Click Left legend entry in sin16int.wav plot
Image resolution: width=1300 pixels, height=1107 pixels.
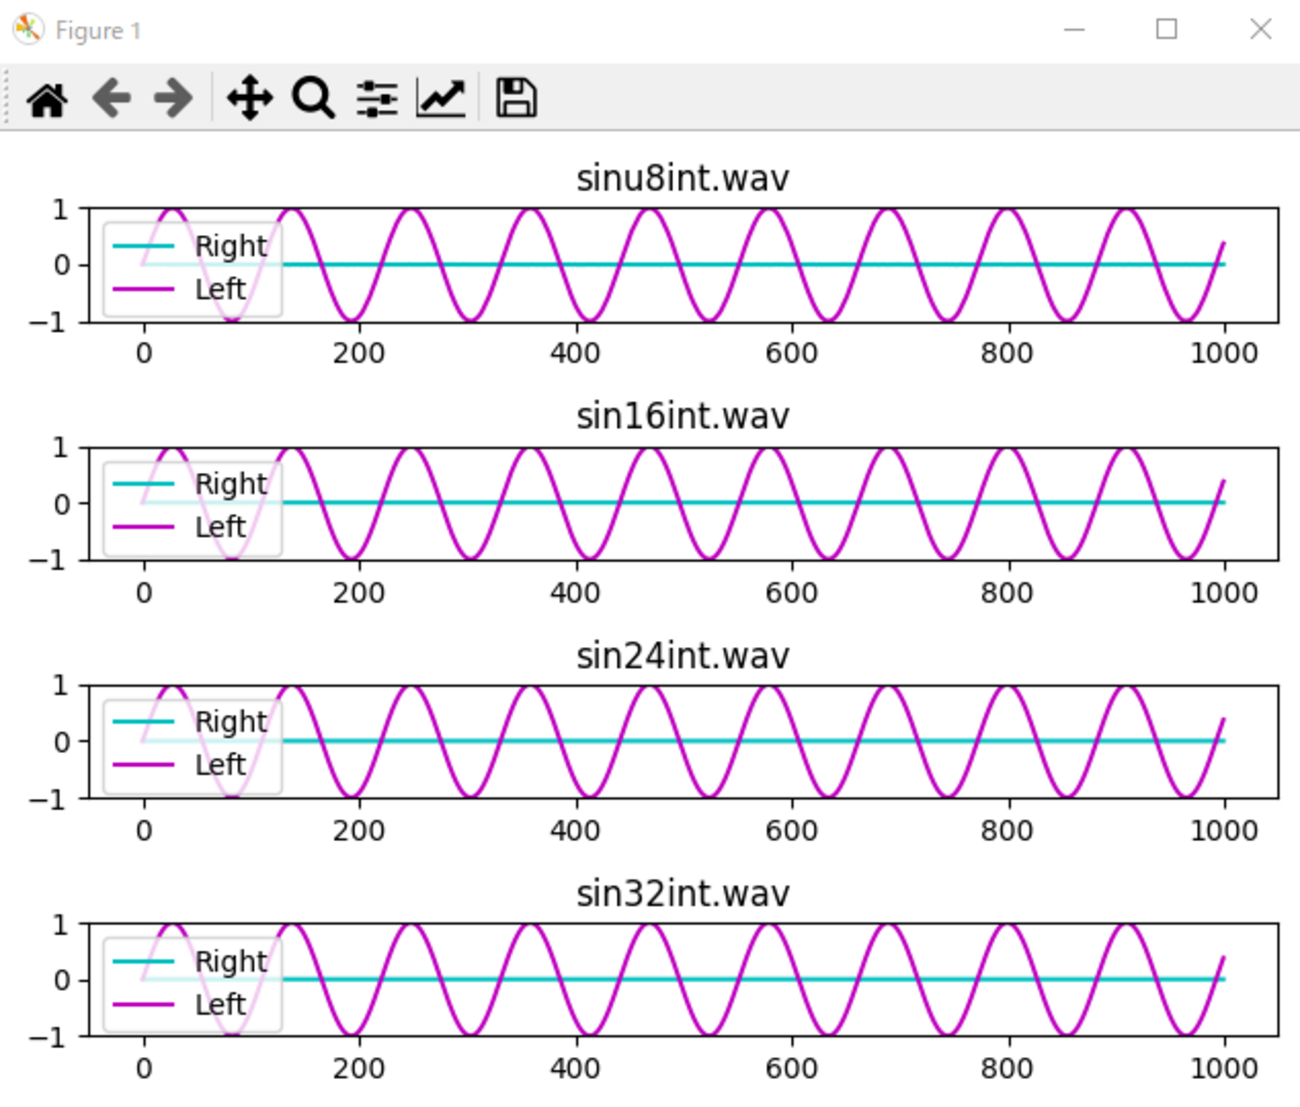point(220,526)
